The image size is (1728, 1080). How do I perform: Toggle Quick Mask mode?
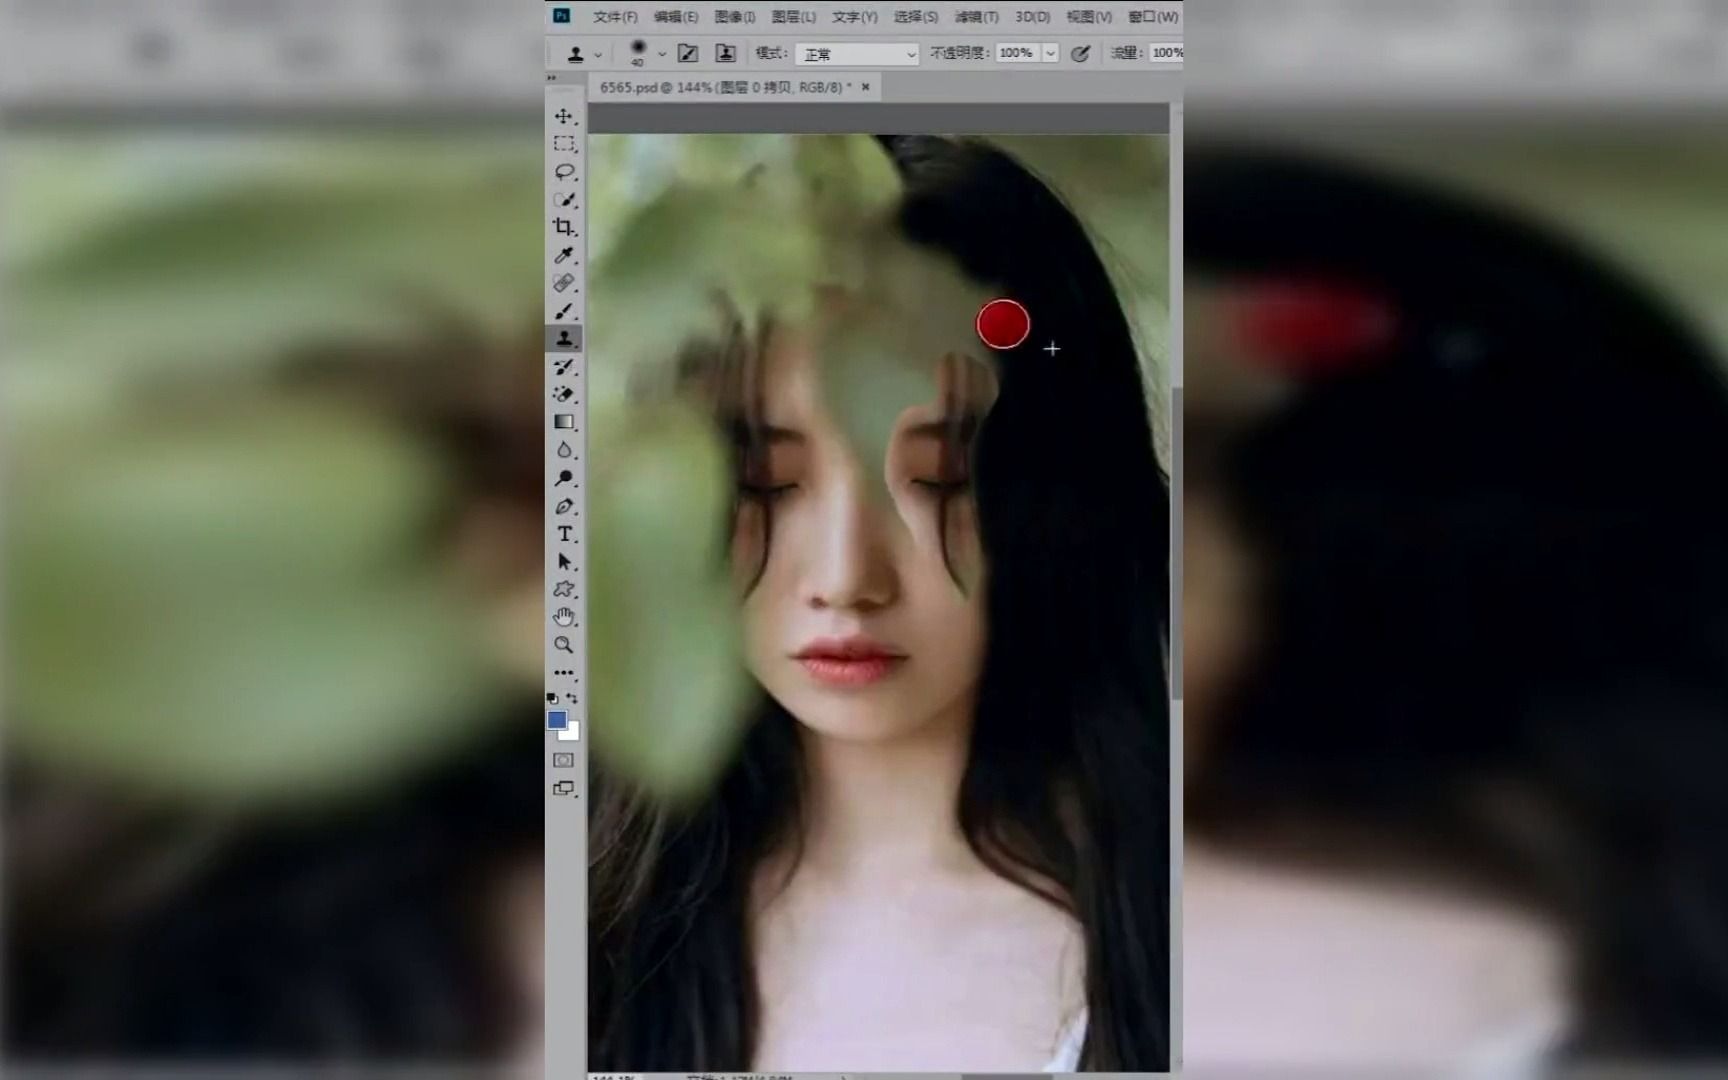click(564, 760)
